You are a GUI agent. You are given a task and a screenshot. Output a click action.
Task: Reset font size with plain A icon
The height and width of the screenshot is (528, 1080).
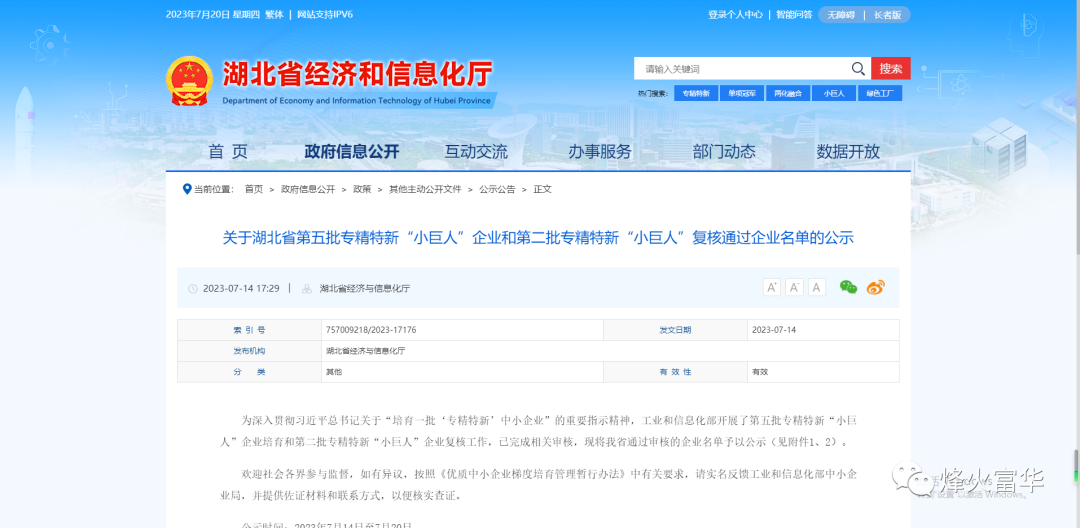[817, 288]
